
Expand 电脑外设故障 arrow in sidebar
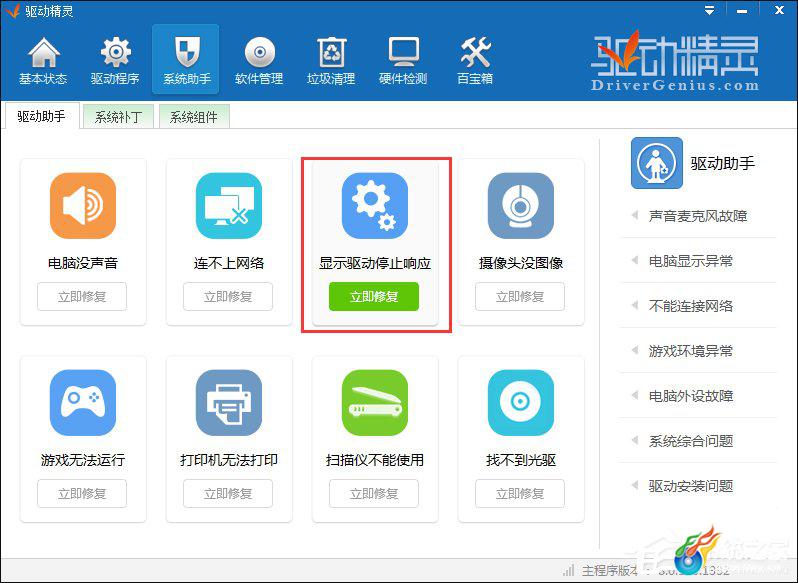point(635,395)
